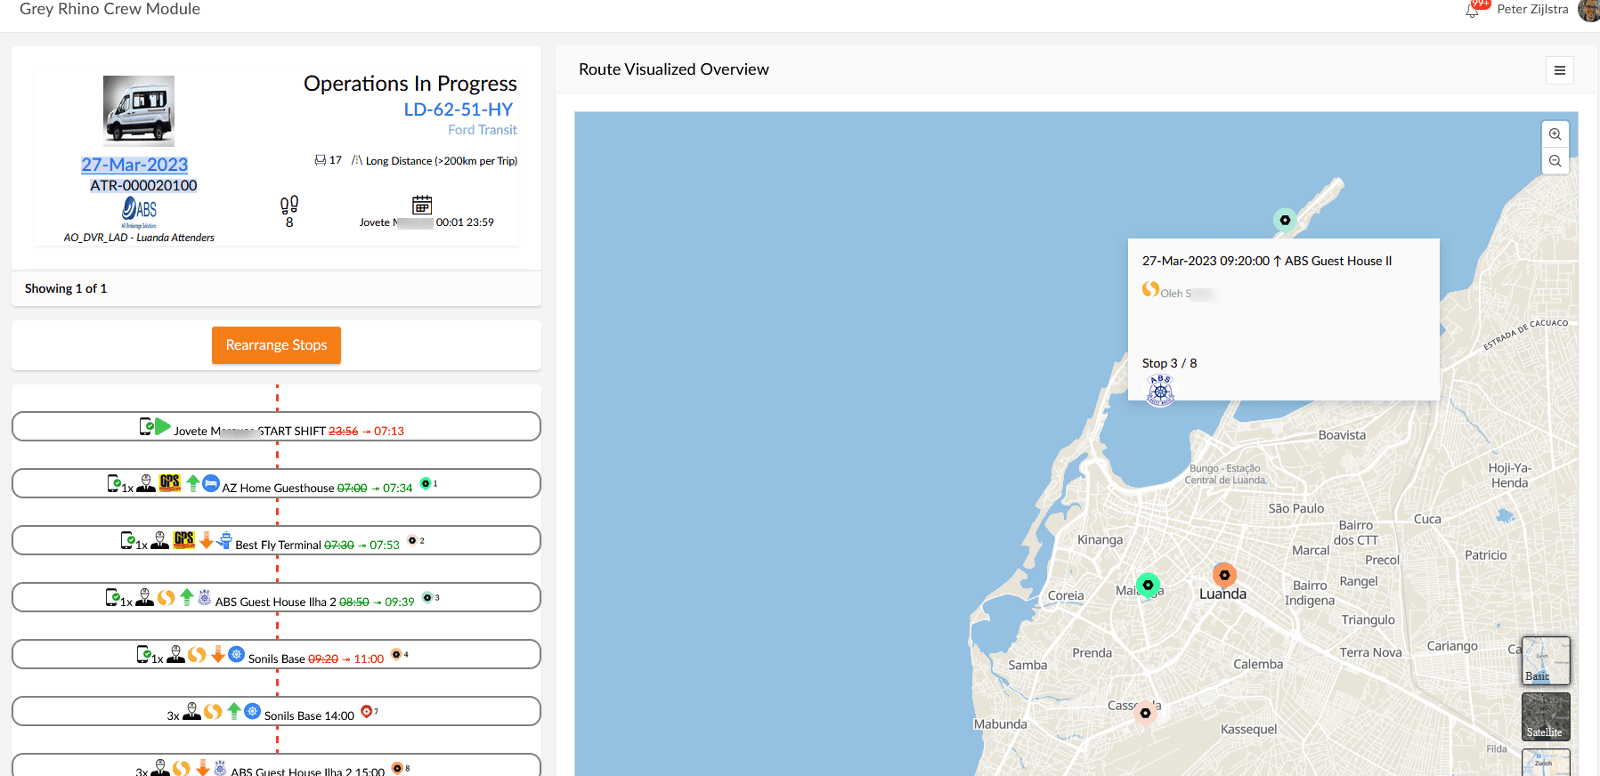Viewport: 1600px width, 776px height.
Task: Select the AZ Home Guesthouse stop row
Action: tap(276, 484)
